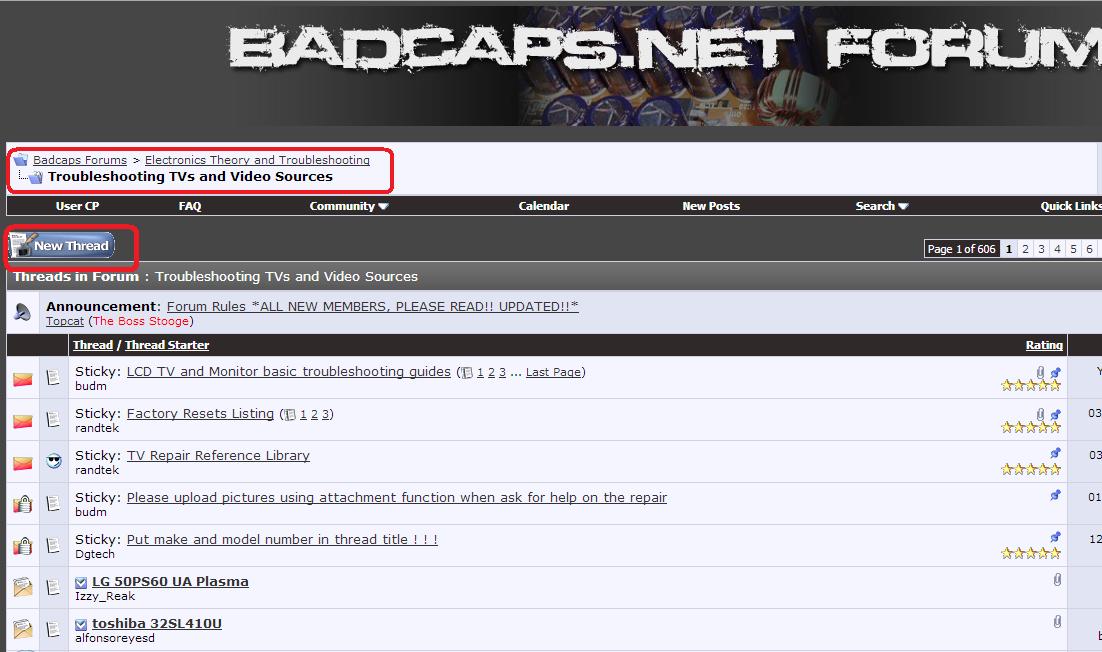Viewport: 1102px width, 652px height.
Task: Open page 3 of LCD TV troubleshooting guides thread
Action: click(x=503, y=372)
